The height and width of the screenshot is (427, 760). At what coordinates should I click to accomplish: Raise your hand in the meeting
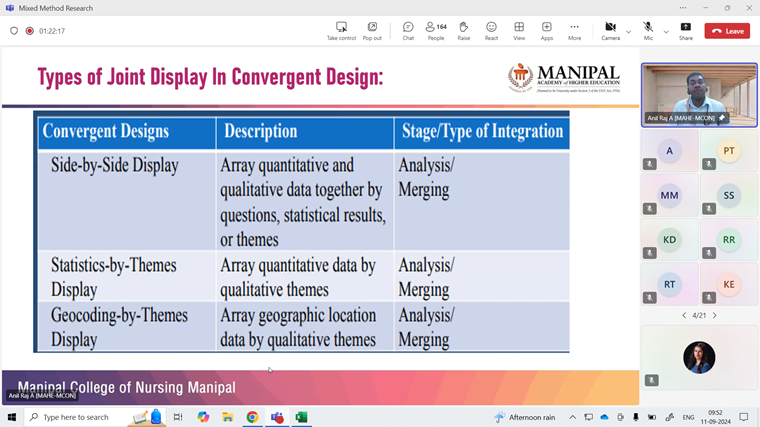[x=463, y=31]
